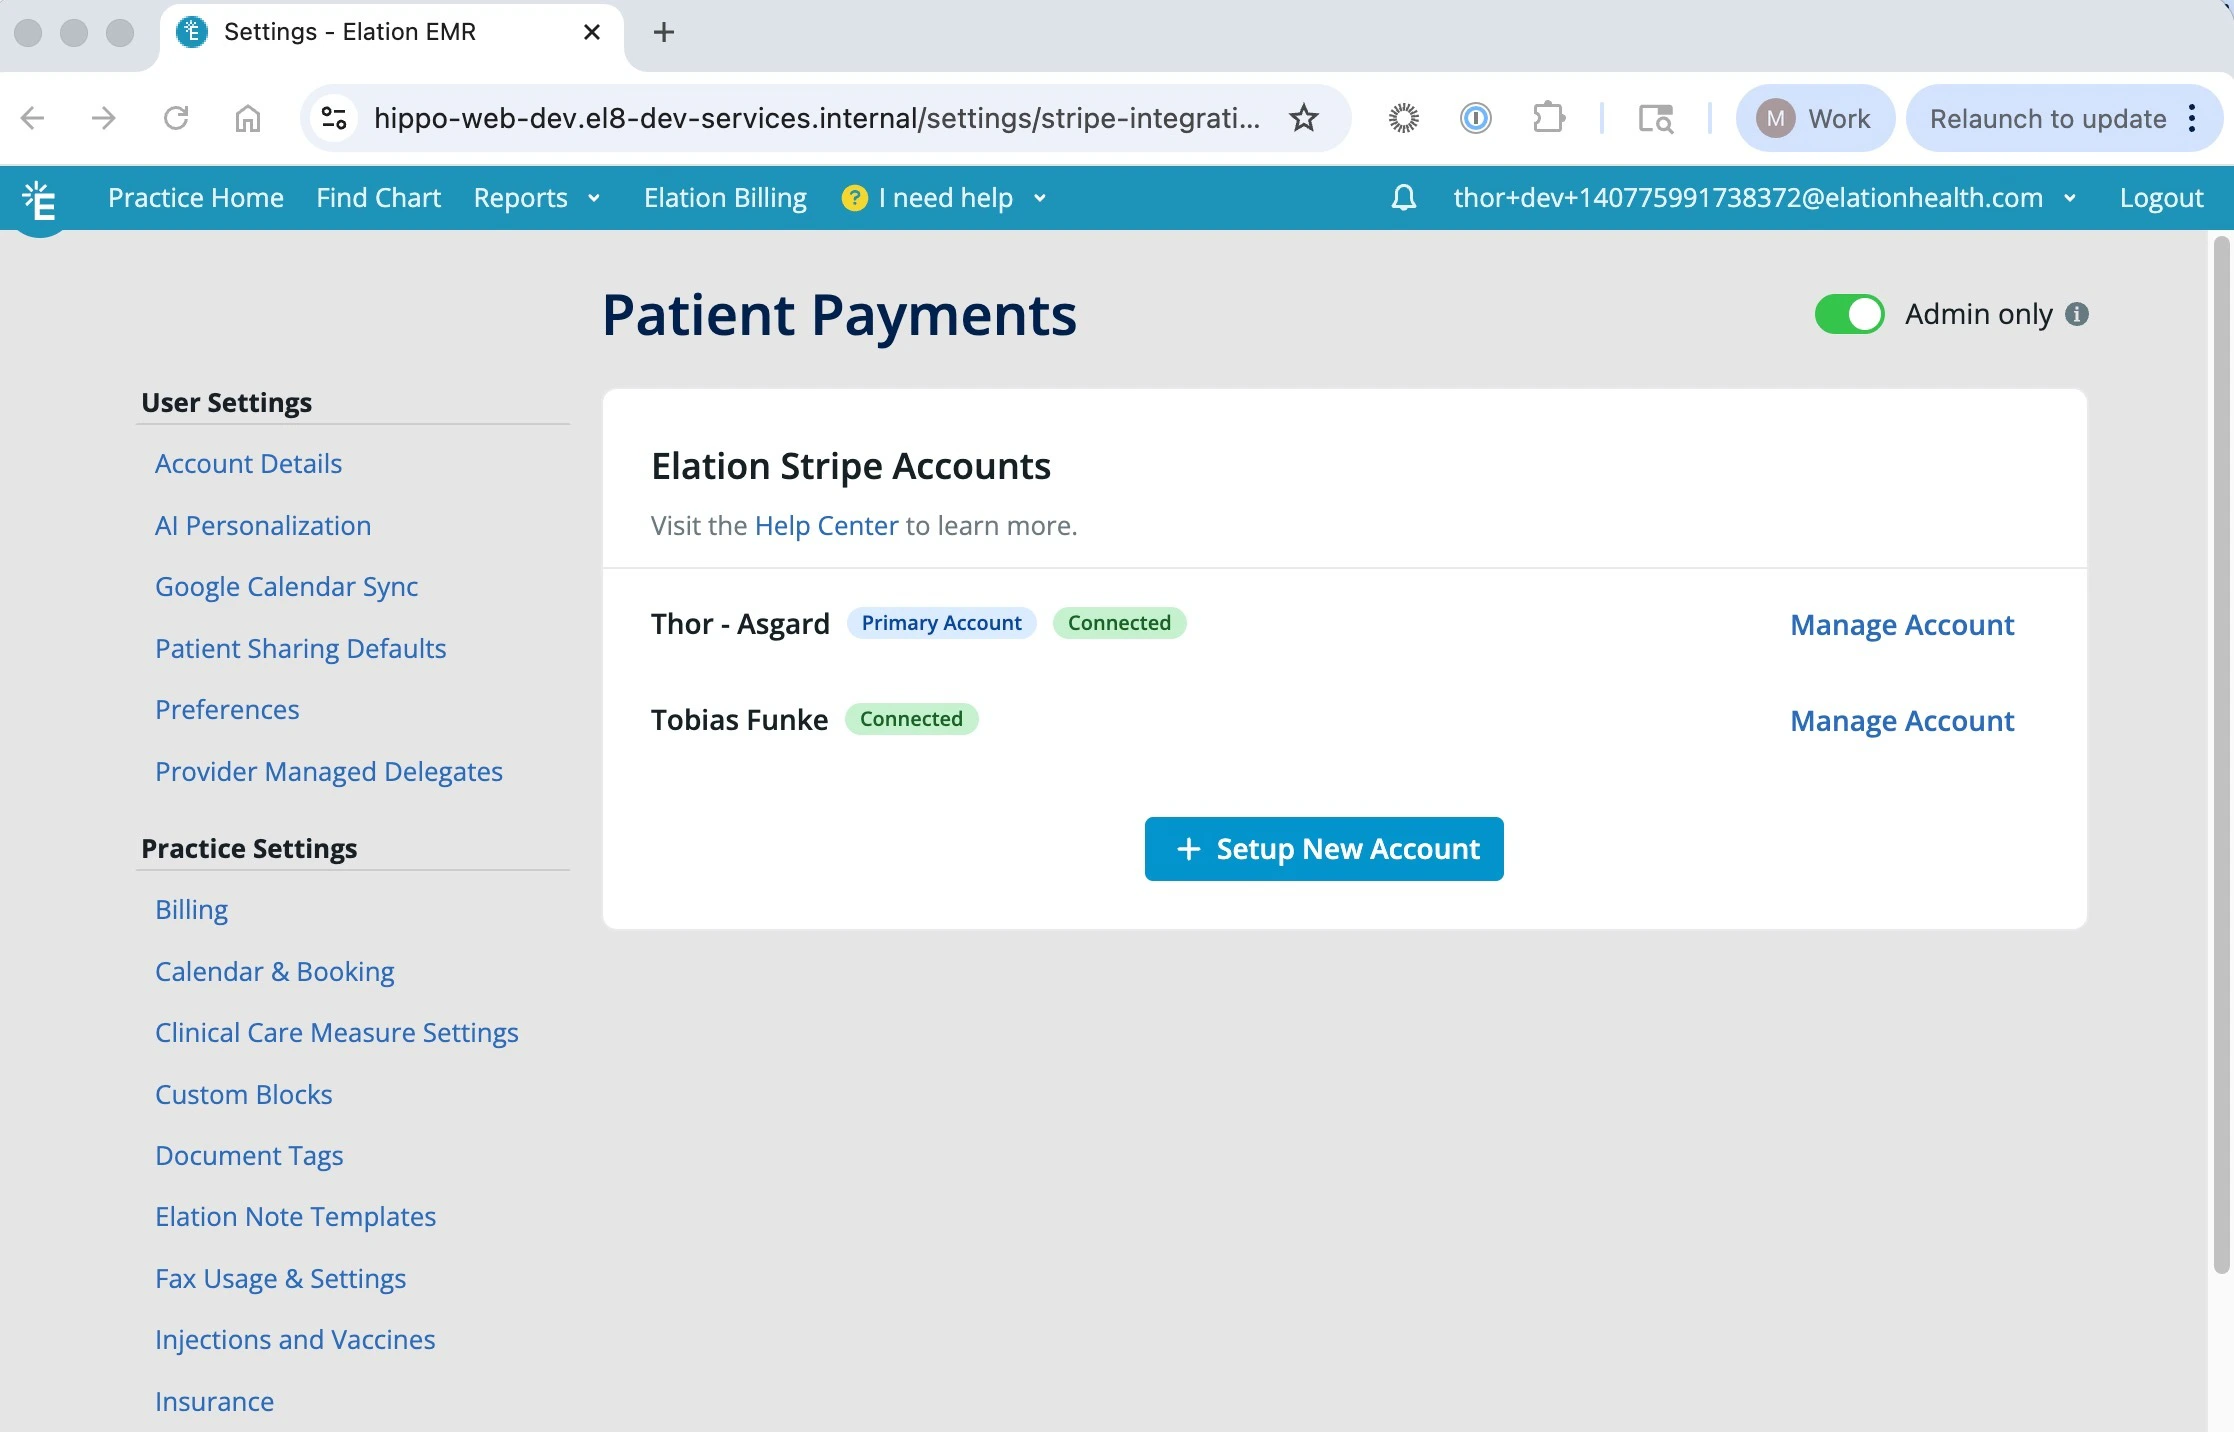This screenshot has height=1432, width=2234.
Task: Click the Elation logo in the navbar
Action: 40,198
